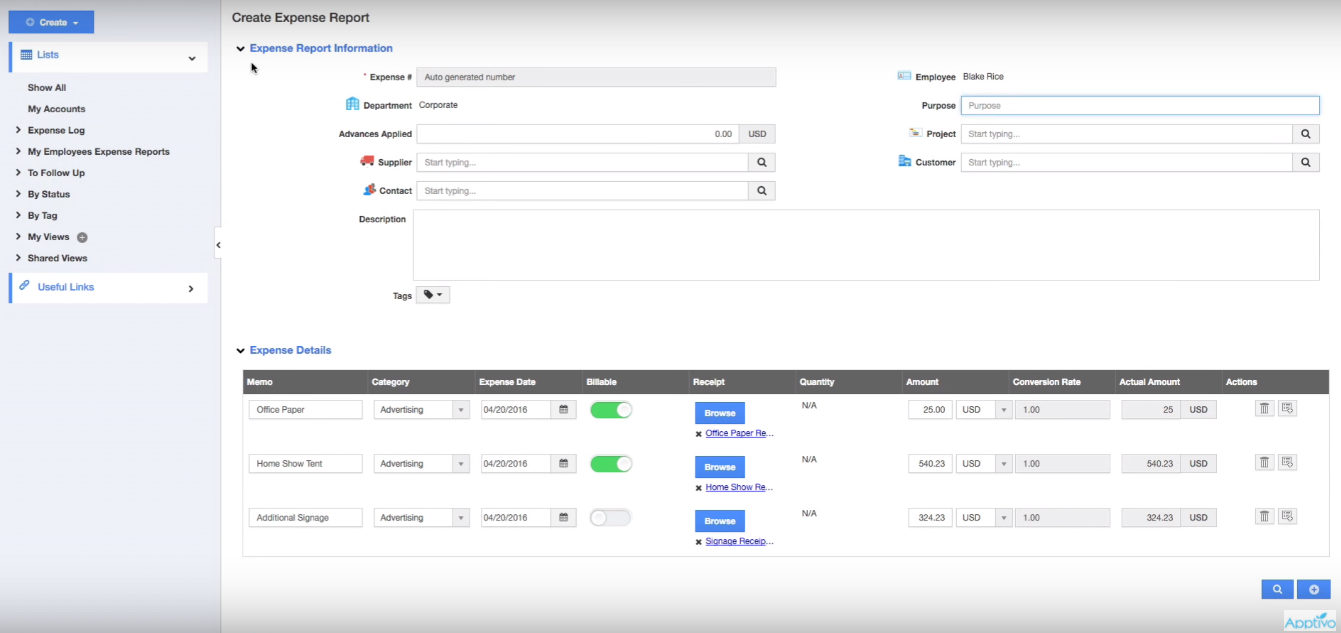Click Browse to upload a receipt
This screenshot has width=1341, height=633.
719,411
